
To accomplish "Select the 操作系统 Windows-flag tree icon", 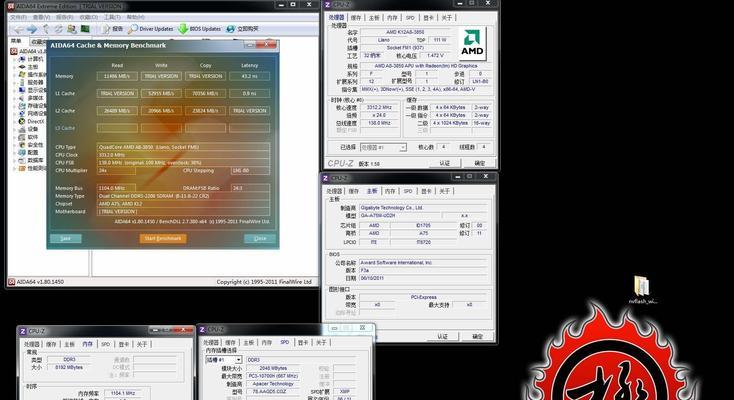I will point(22,74).
